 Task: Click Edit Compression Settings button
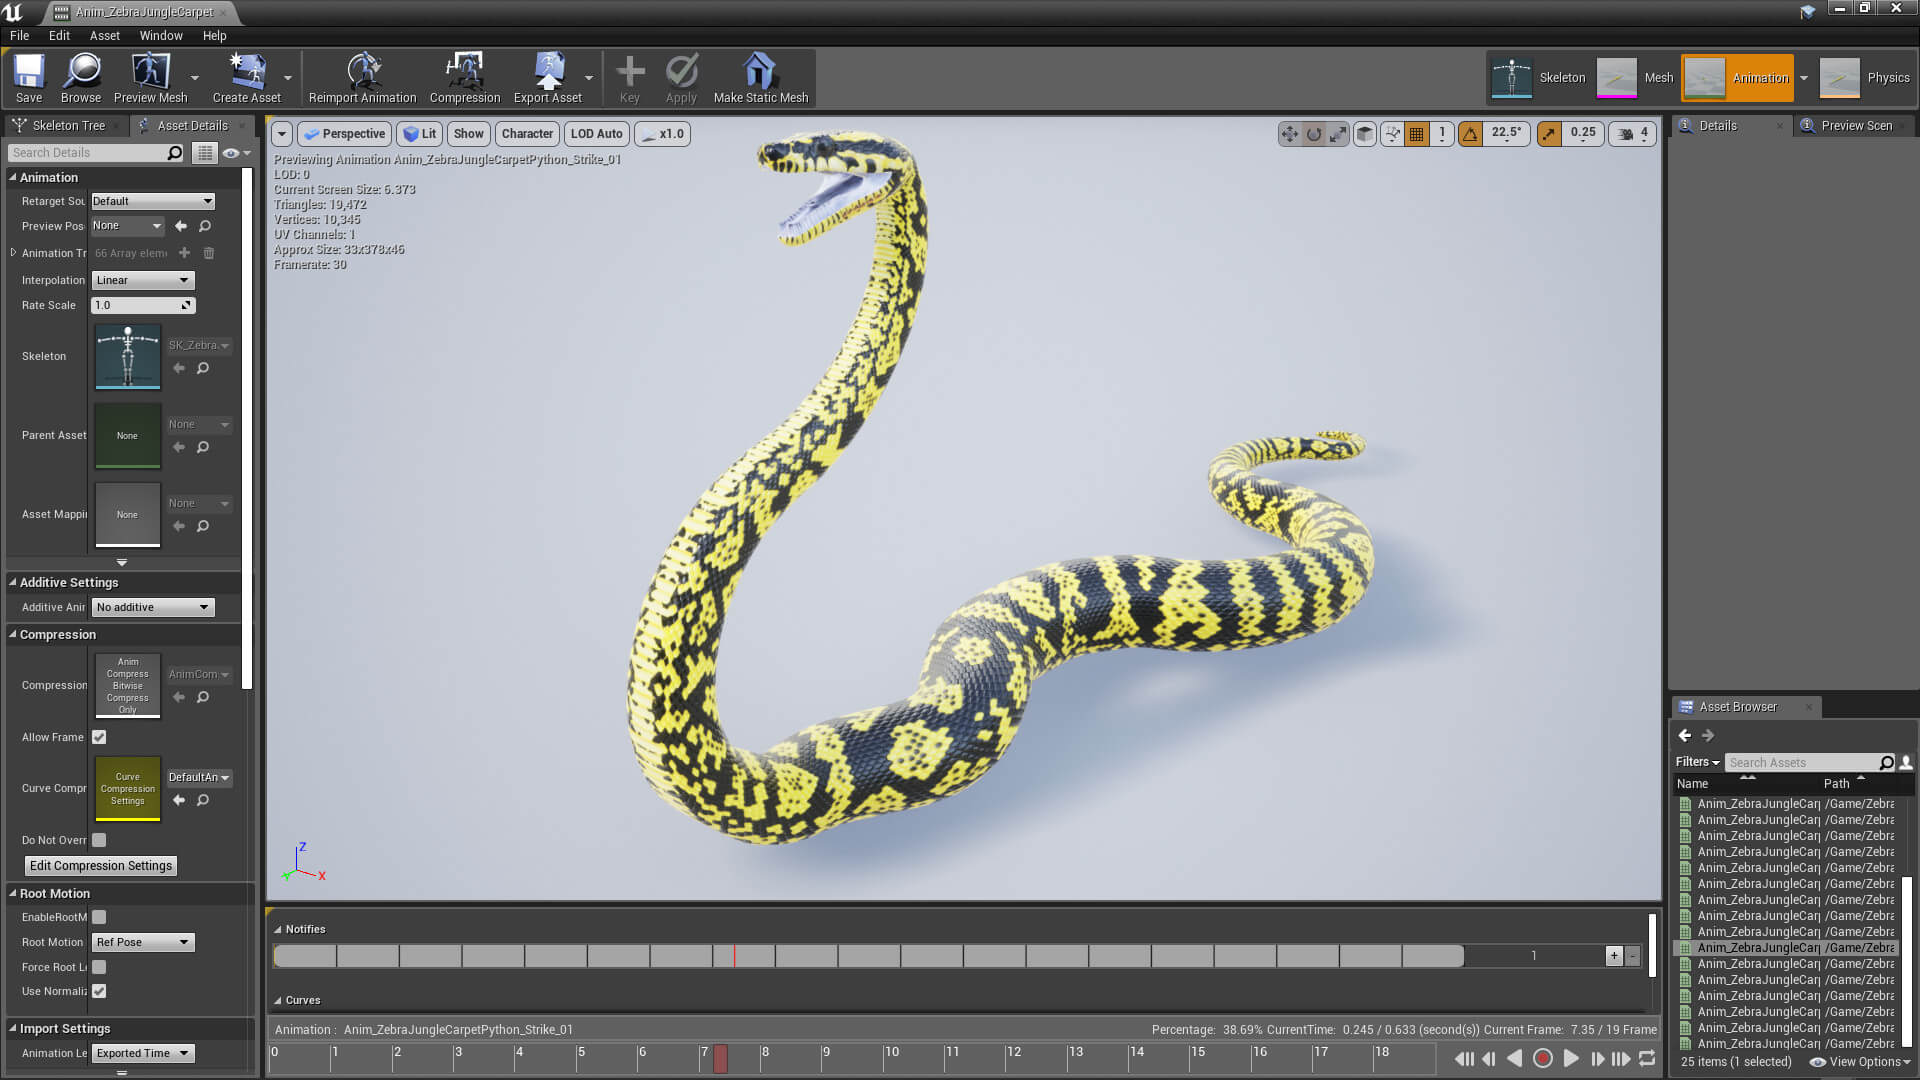pos(101,866)
